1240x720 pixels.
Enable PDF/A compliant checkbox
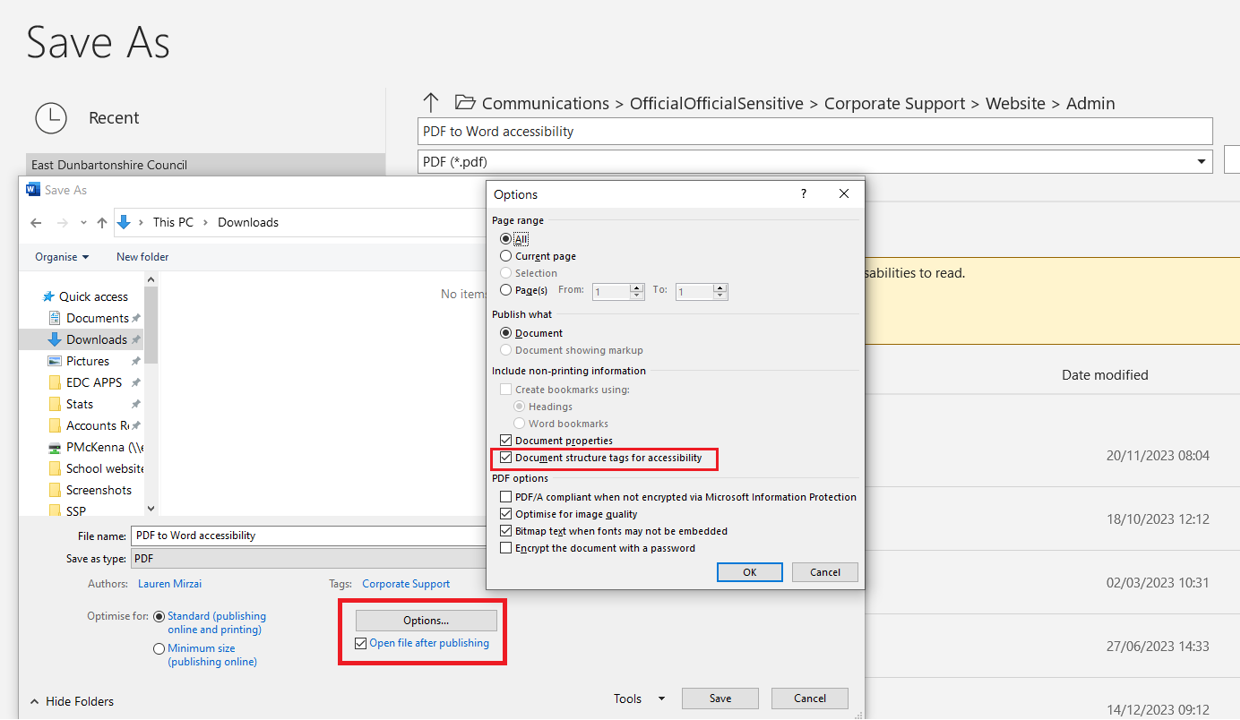tap(506, 497)
